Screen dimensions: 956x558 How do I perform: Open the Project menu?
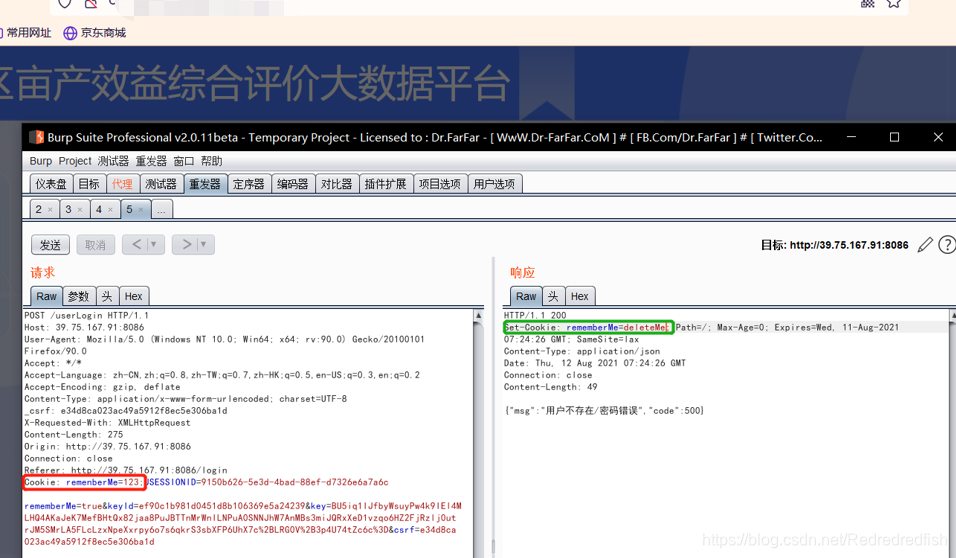[75, 161]
